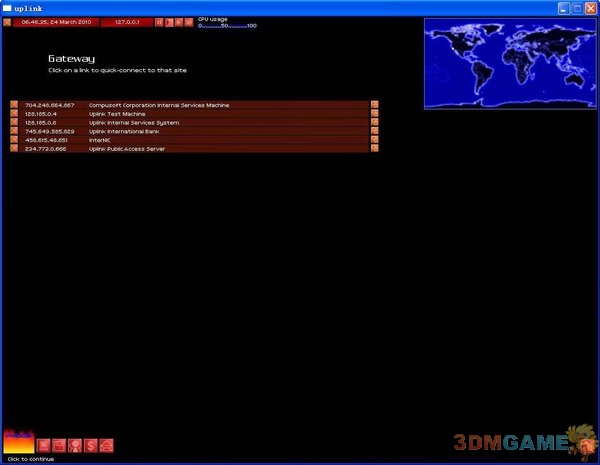Open the gradient software menu button

[18, 443]
